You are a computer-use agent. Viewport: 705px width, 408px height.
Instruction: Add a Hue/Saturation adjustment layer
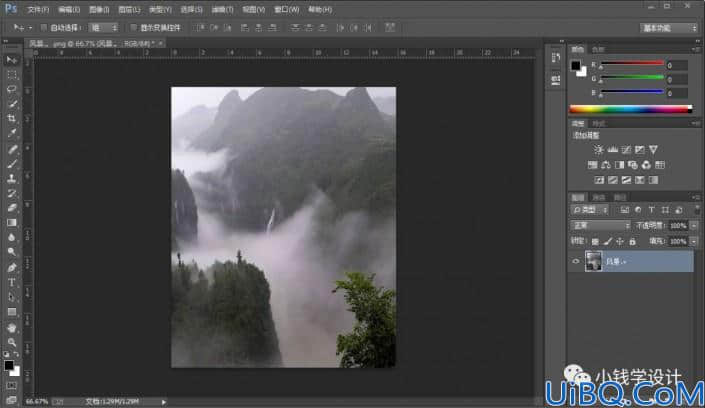tap(593, 165)
